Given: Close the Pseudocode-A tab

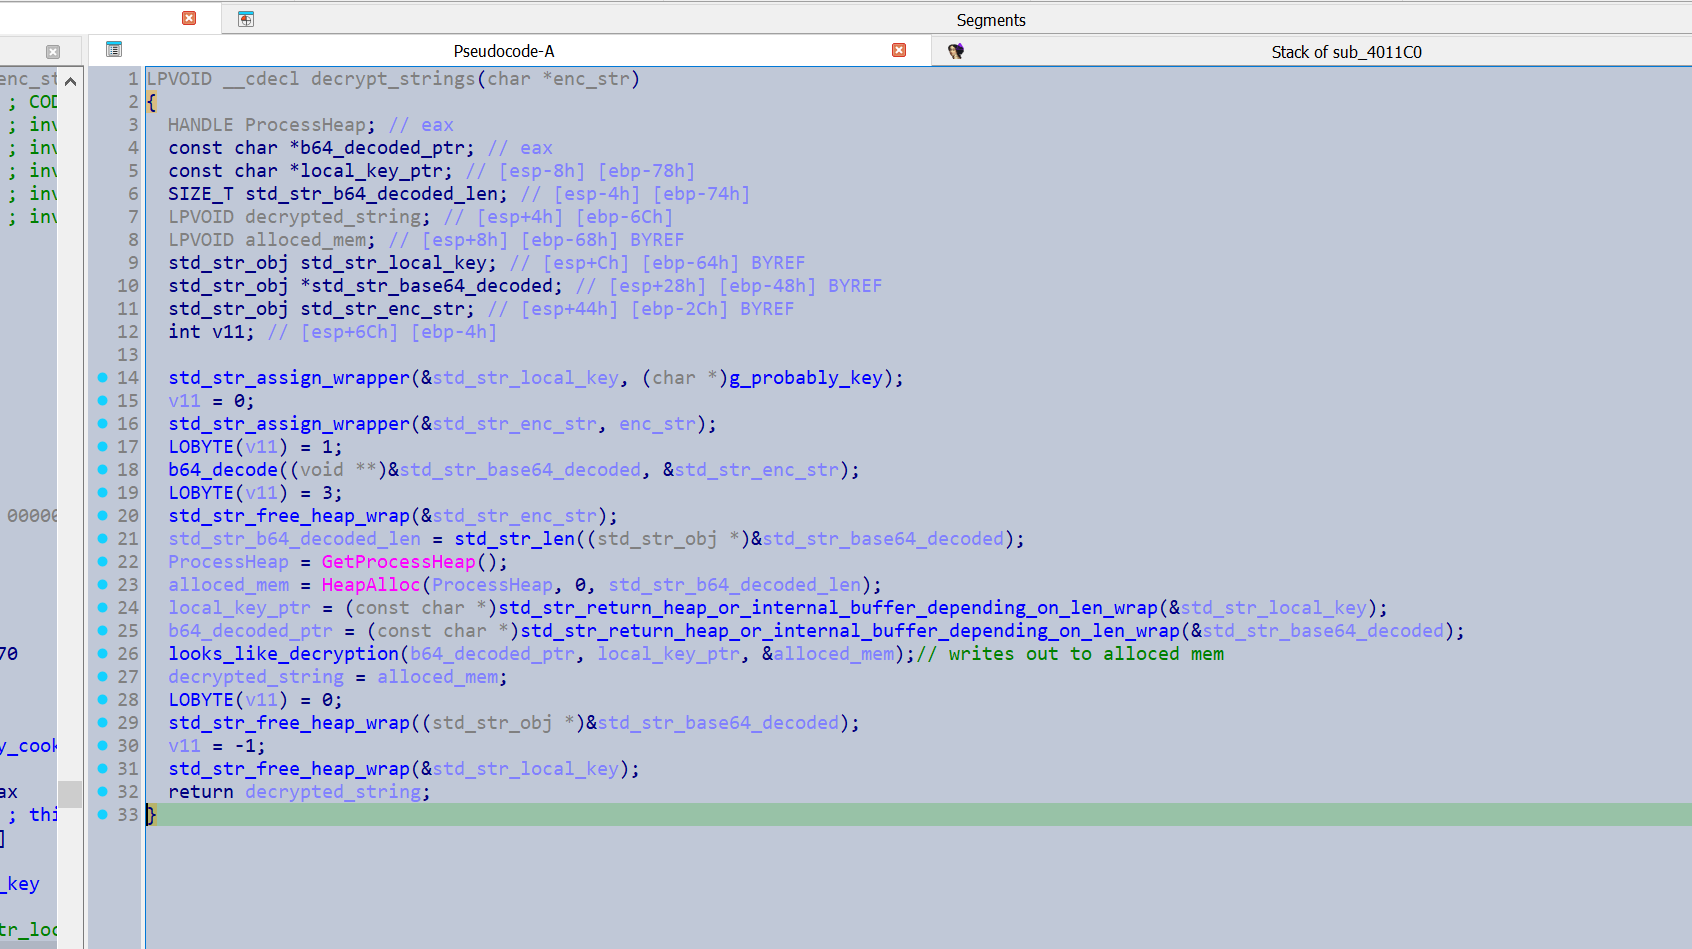Looking at the screenshot, I should point(899,50).
